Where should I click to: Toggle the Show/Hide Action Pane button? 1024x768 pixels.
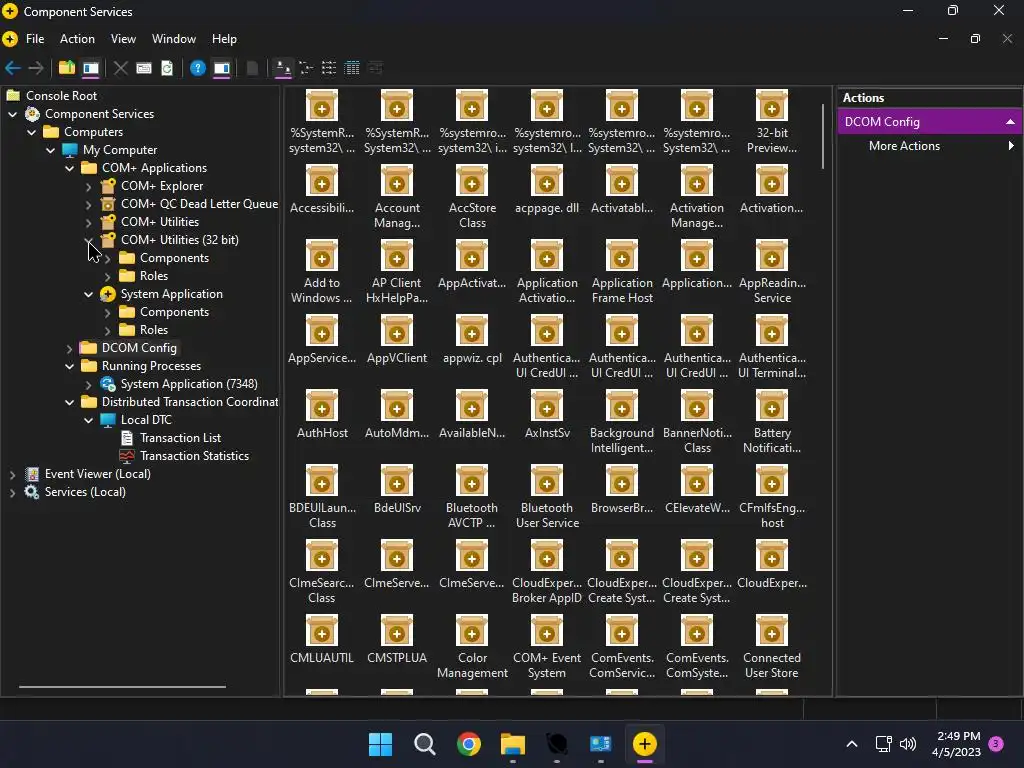(222, 68)
